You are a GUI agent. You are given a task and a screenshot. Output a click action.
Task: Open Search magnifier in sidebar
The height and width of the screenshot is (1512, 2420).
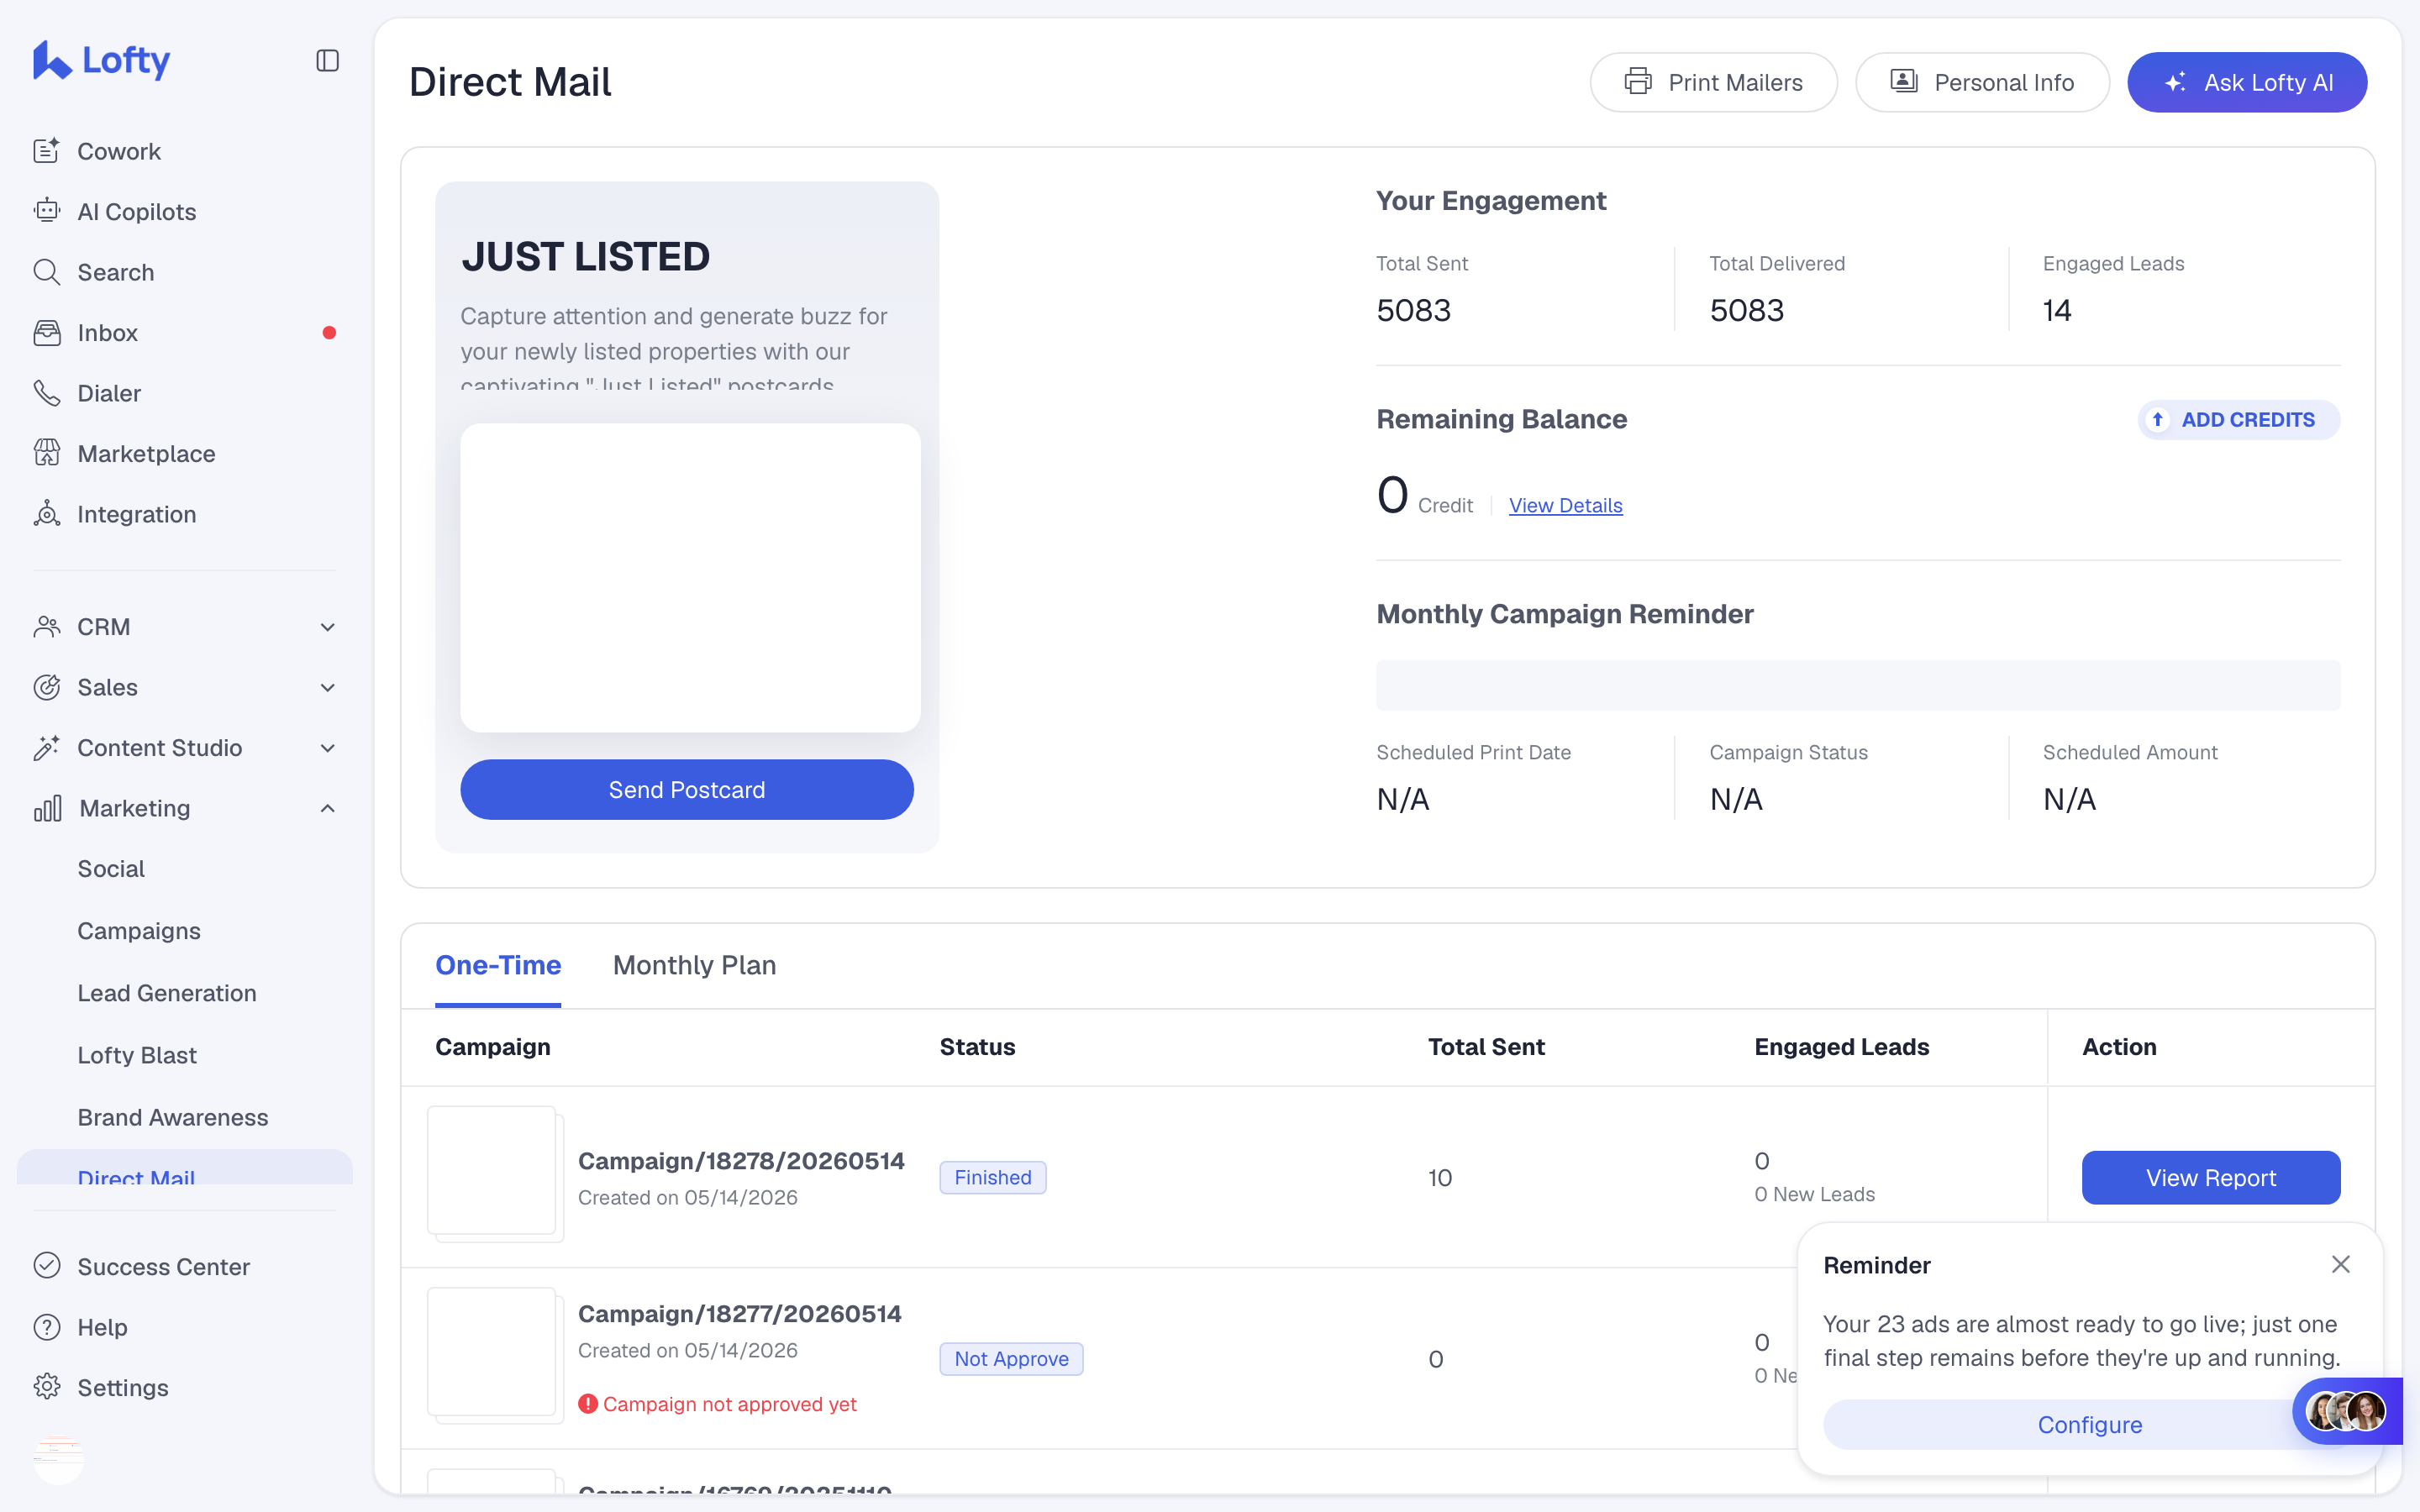(47, 272)
